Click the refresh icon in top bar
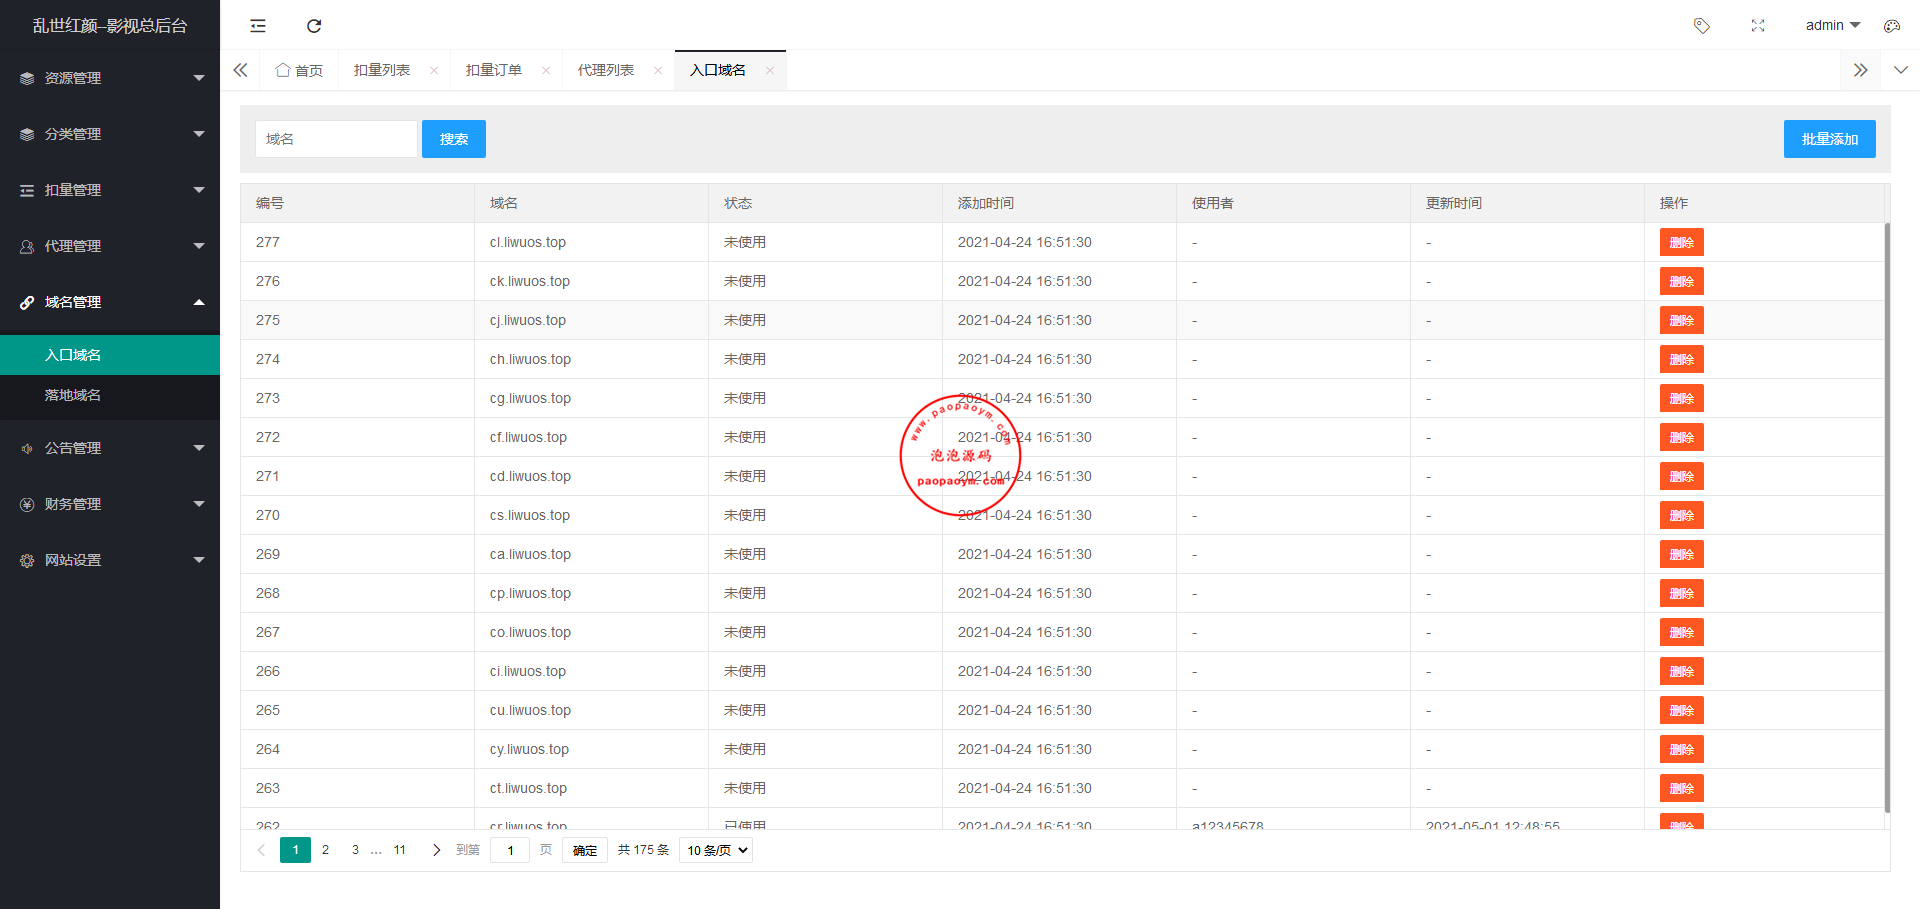The width and height of the screenshot is (1920, 909). tap(314, 26)
